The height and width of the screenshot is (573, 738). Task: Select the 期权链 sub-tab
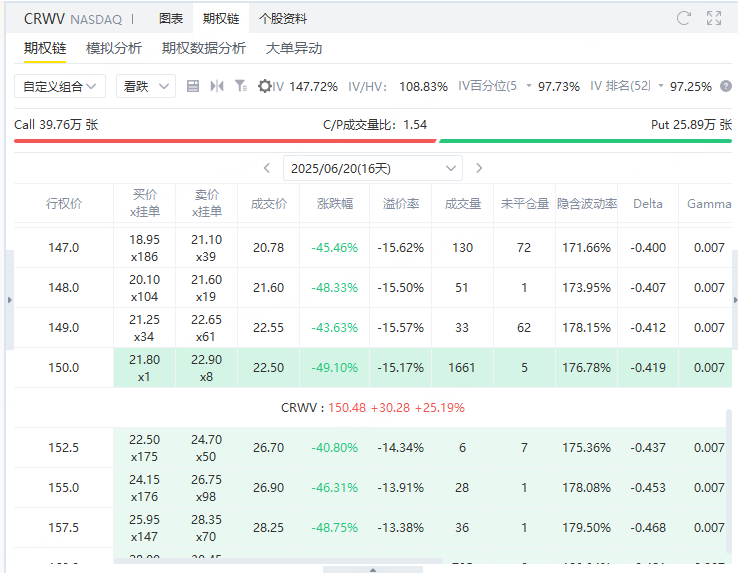pos(45,48)
